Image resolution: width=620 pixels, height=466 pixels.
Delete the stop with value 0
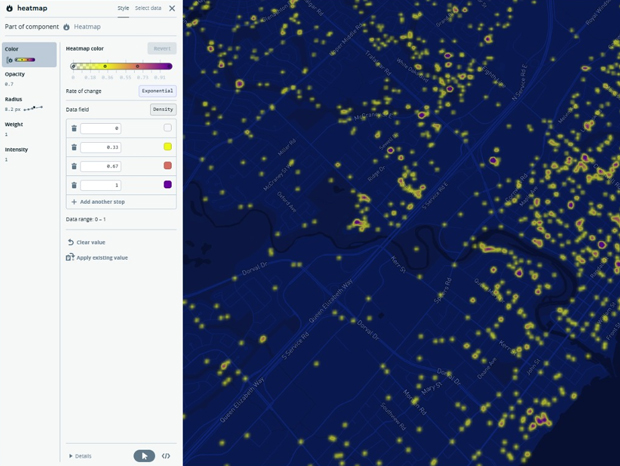74,128
